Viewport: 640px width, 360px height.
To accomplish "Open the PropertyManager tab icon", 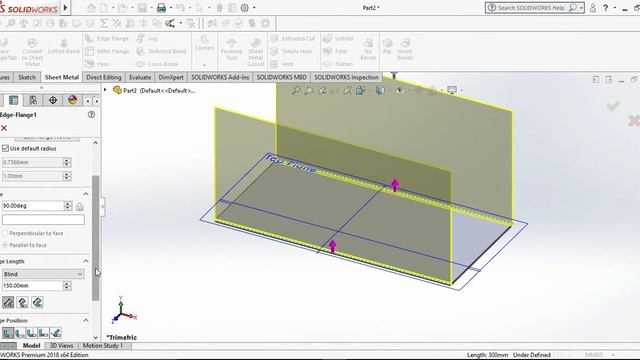I will click(13, 100).
